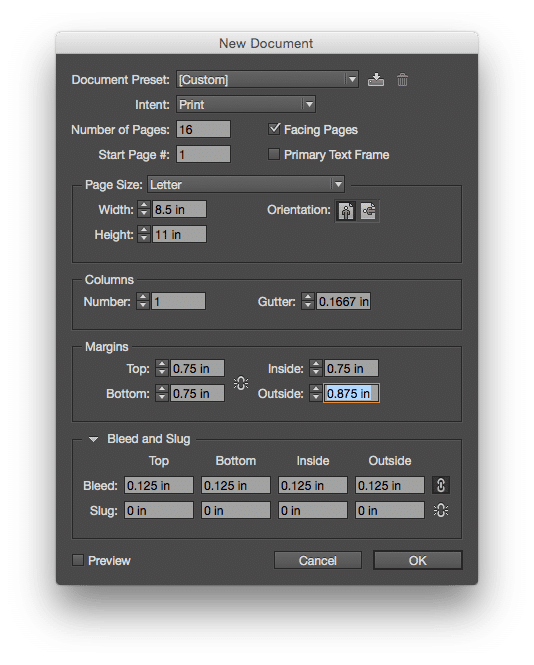534x665 pixels.
Task: Select Portrait orientation icon
Action: click(x=346, y=211)
